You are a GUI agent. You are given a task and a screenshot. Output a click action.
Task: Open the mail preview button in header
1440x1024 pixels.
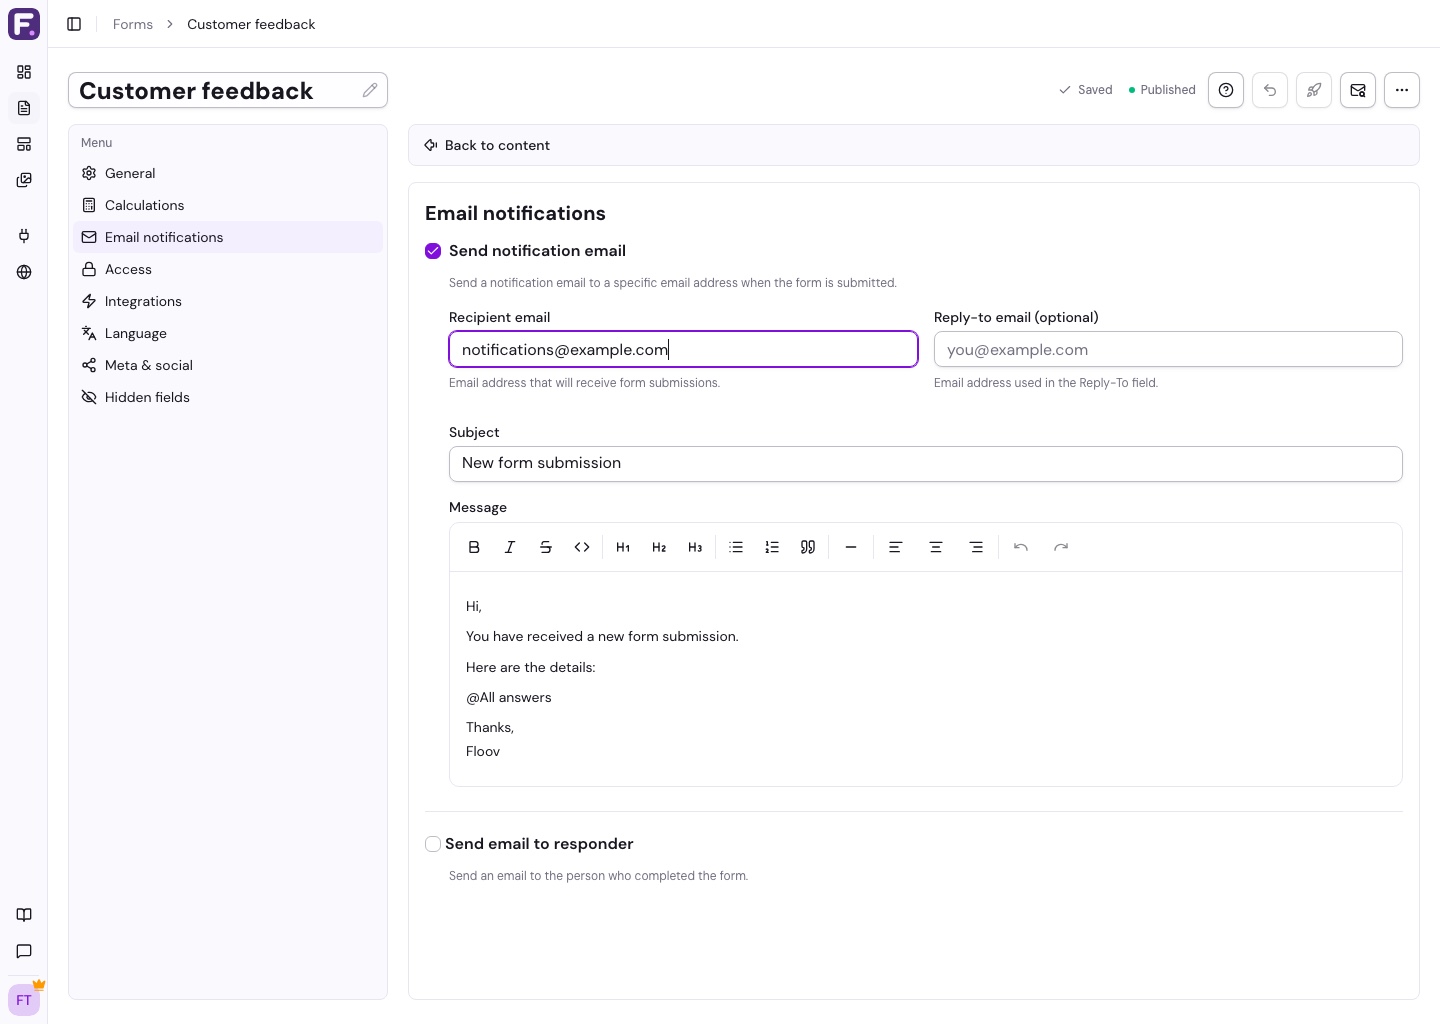pyautogui.click(x=1358, y=90)
